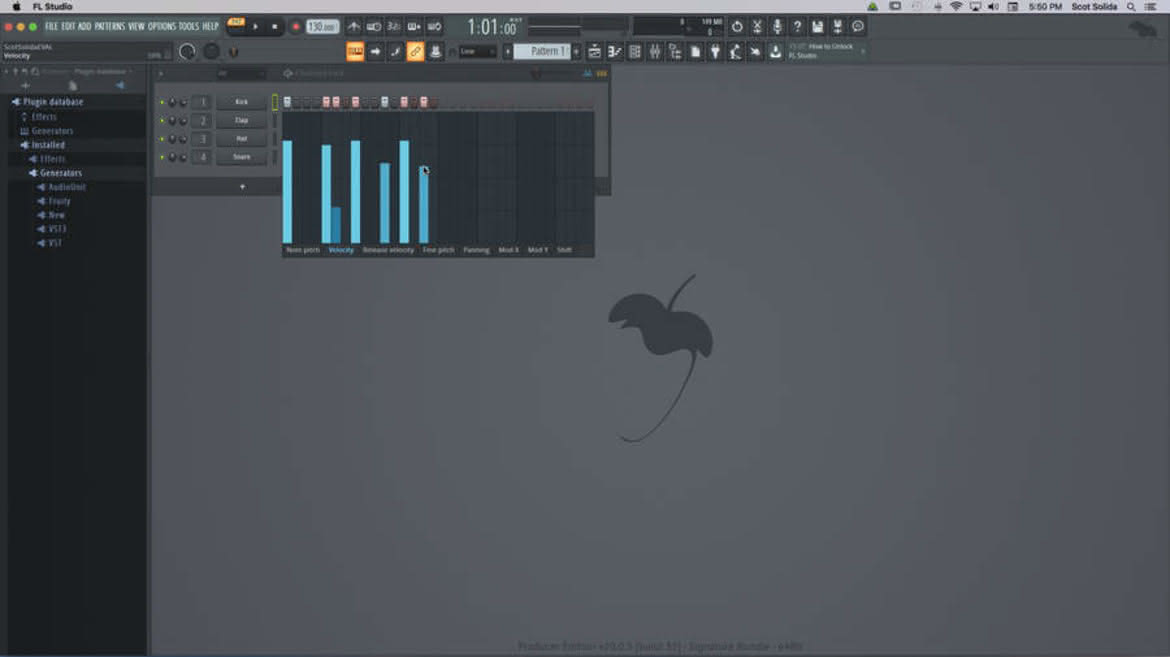Toggle the countdown before recording icon
This screenshot has width=1170, height=657.
(394, 27)
